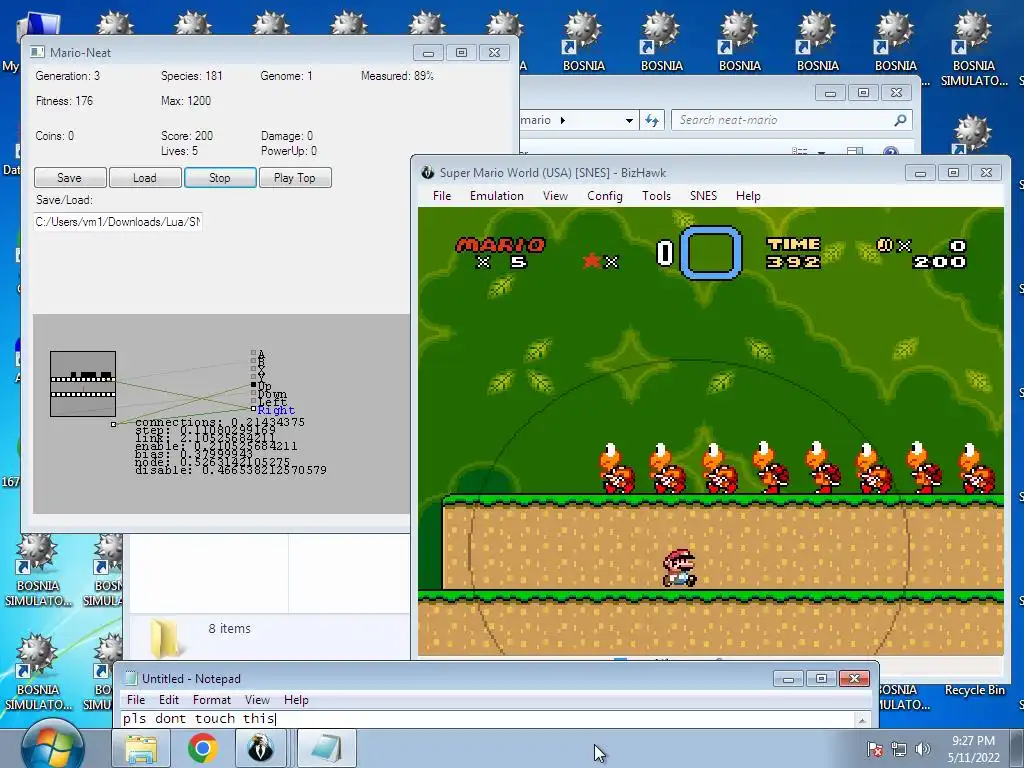Click the Save/Load path input field

pos(118,222)
